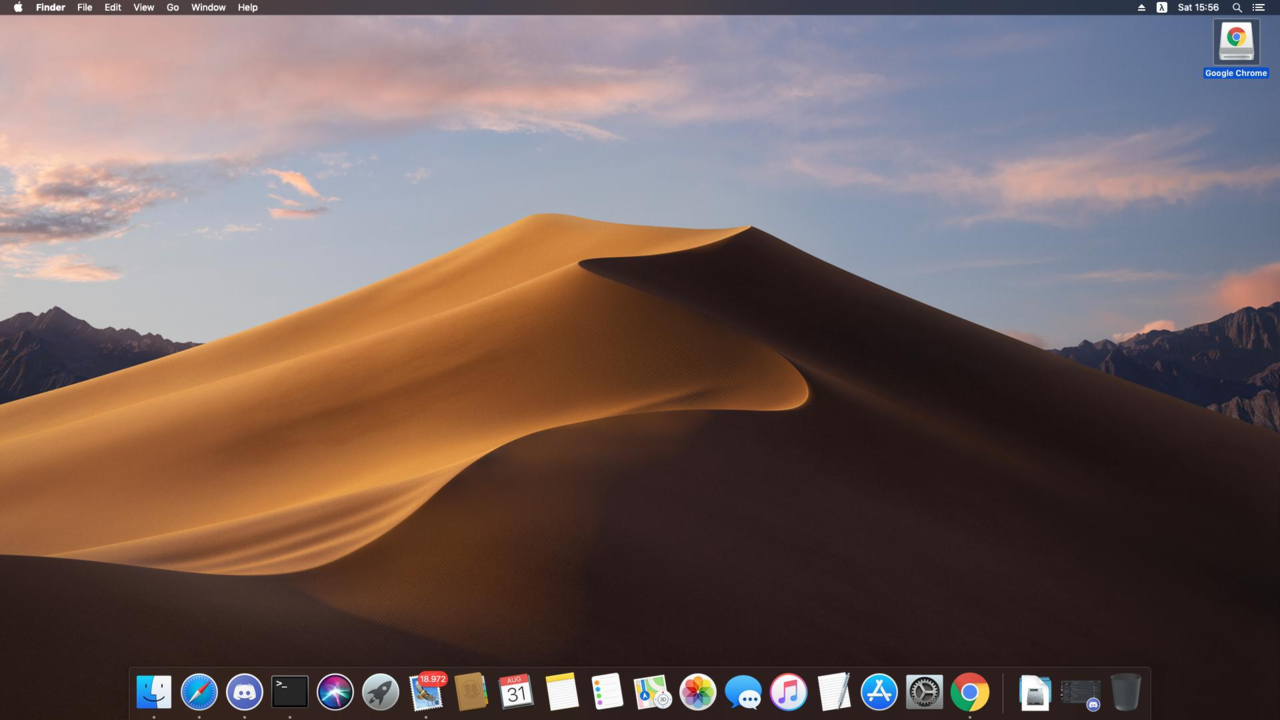The image size is (1280, 720).
Task: Open Mail with the 18.972 badge
Action: pyautogui.click(x=427, y=691)
